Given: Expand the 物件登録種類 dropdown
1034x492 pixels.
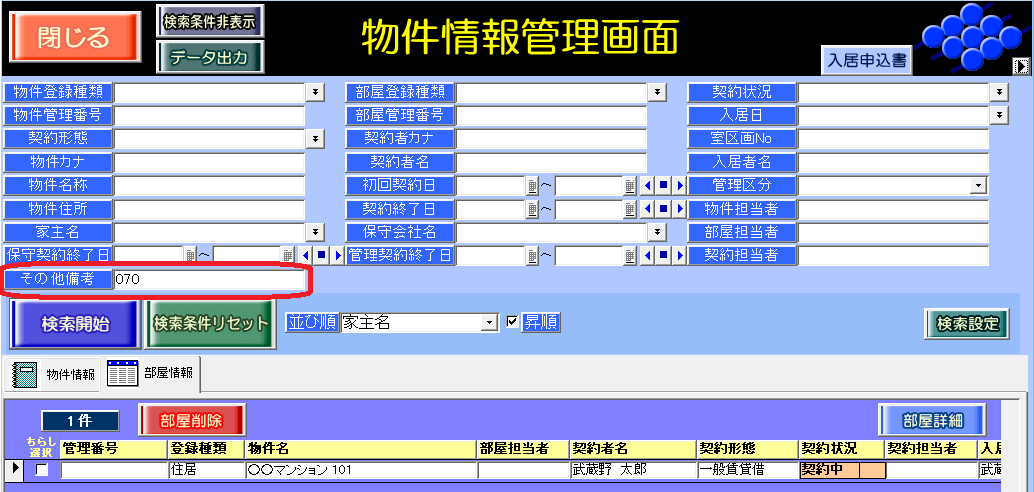Looking at the screenshot, I should (315, 92).
